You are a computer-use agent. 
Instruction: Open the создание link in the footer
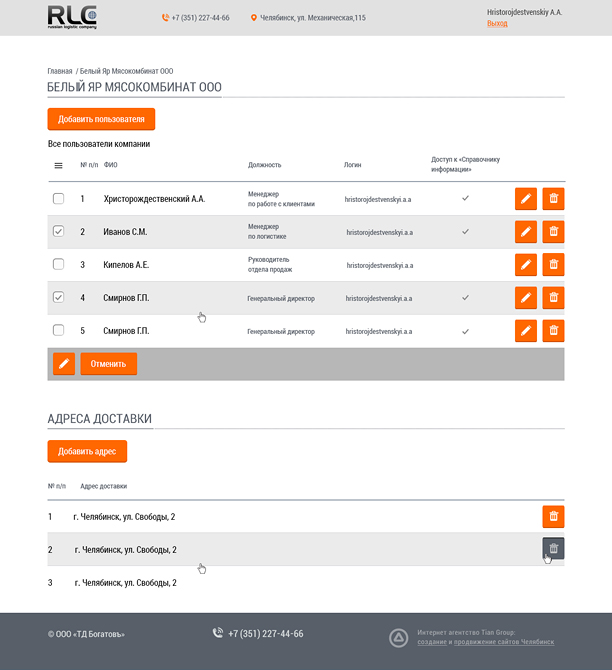432,642
